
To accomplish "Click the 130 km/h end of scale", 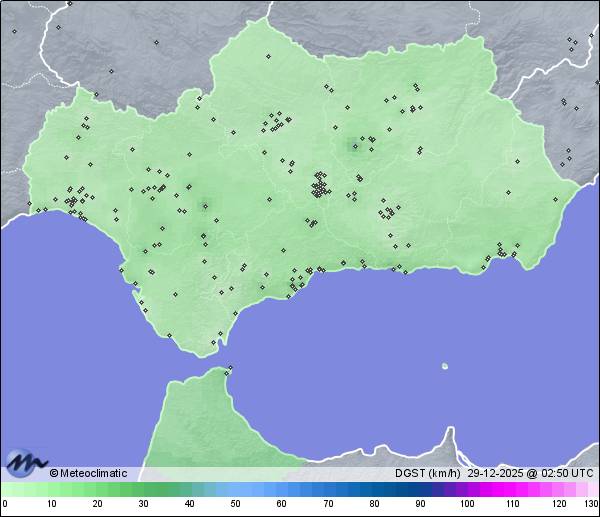I will click(593, 490).
